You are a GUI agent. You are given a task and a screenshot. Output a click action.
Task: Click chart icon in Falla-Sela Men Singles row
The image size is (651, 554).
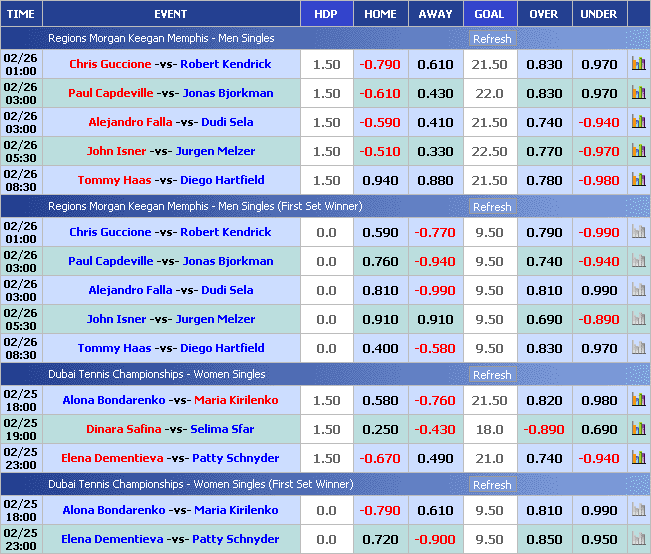coord(638,122)
